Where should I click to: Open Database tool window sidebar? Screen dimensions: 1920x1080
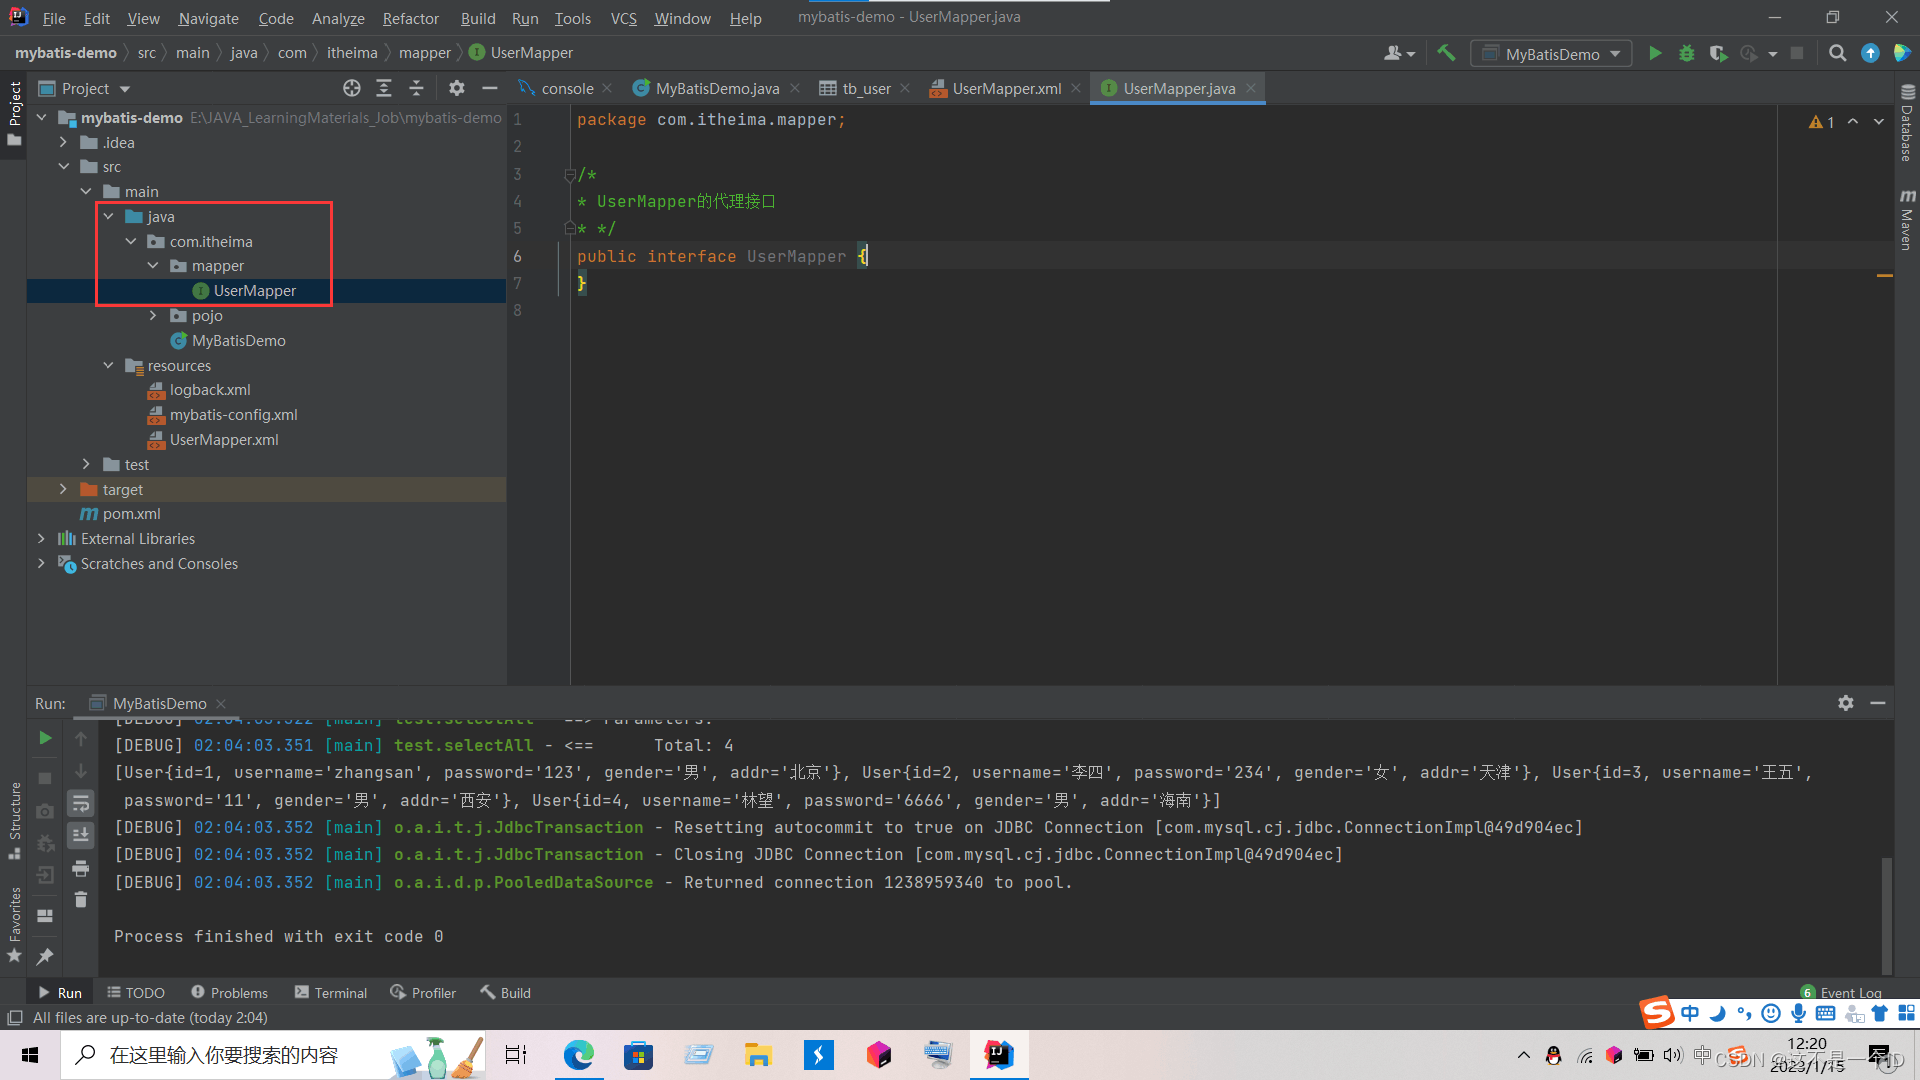1907,122
